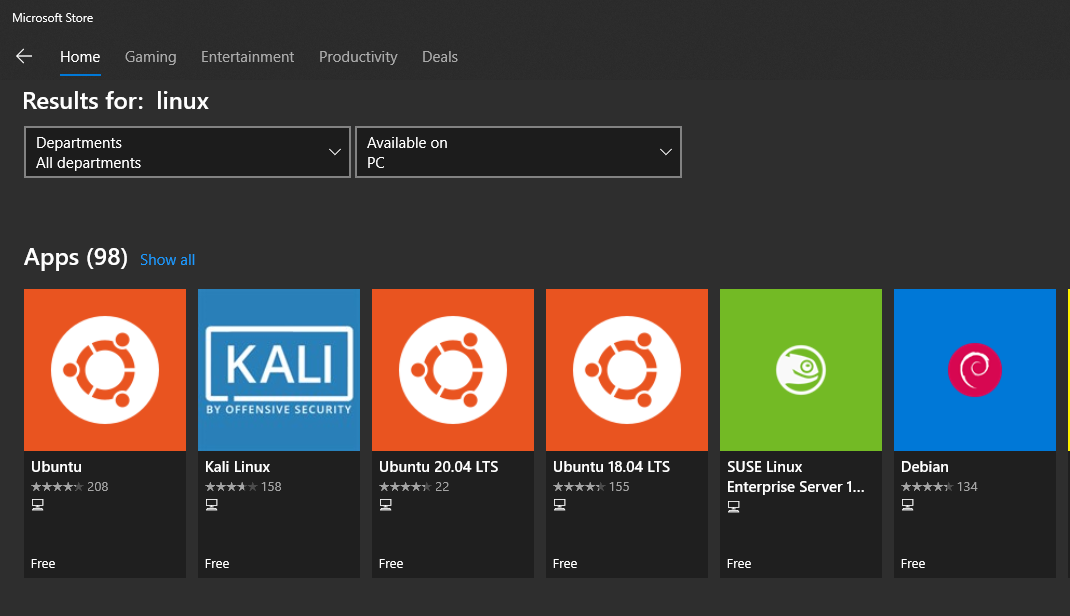Screen dimensions: 1070x616
Task: Open the Entertainment tab
Action: (x=248, y=57)
